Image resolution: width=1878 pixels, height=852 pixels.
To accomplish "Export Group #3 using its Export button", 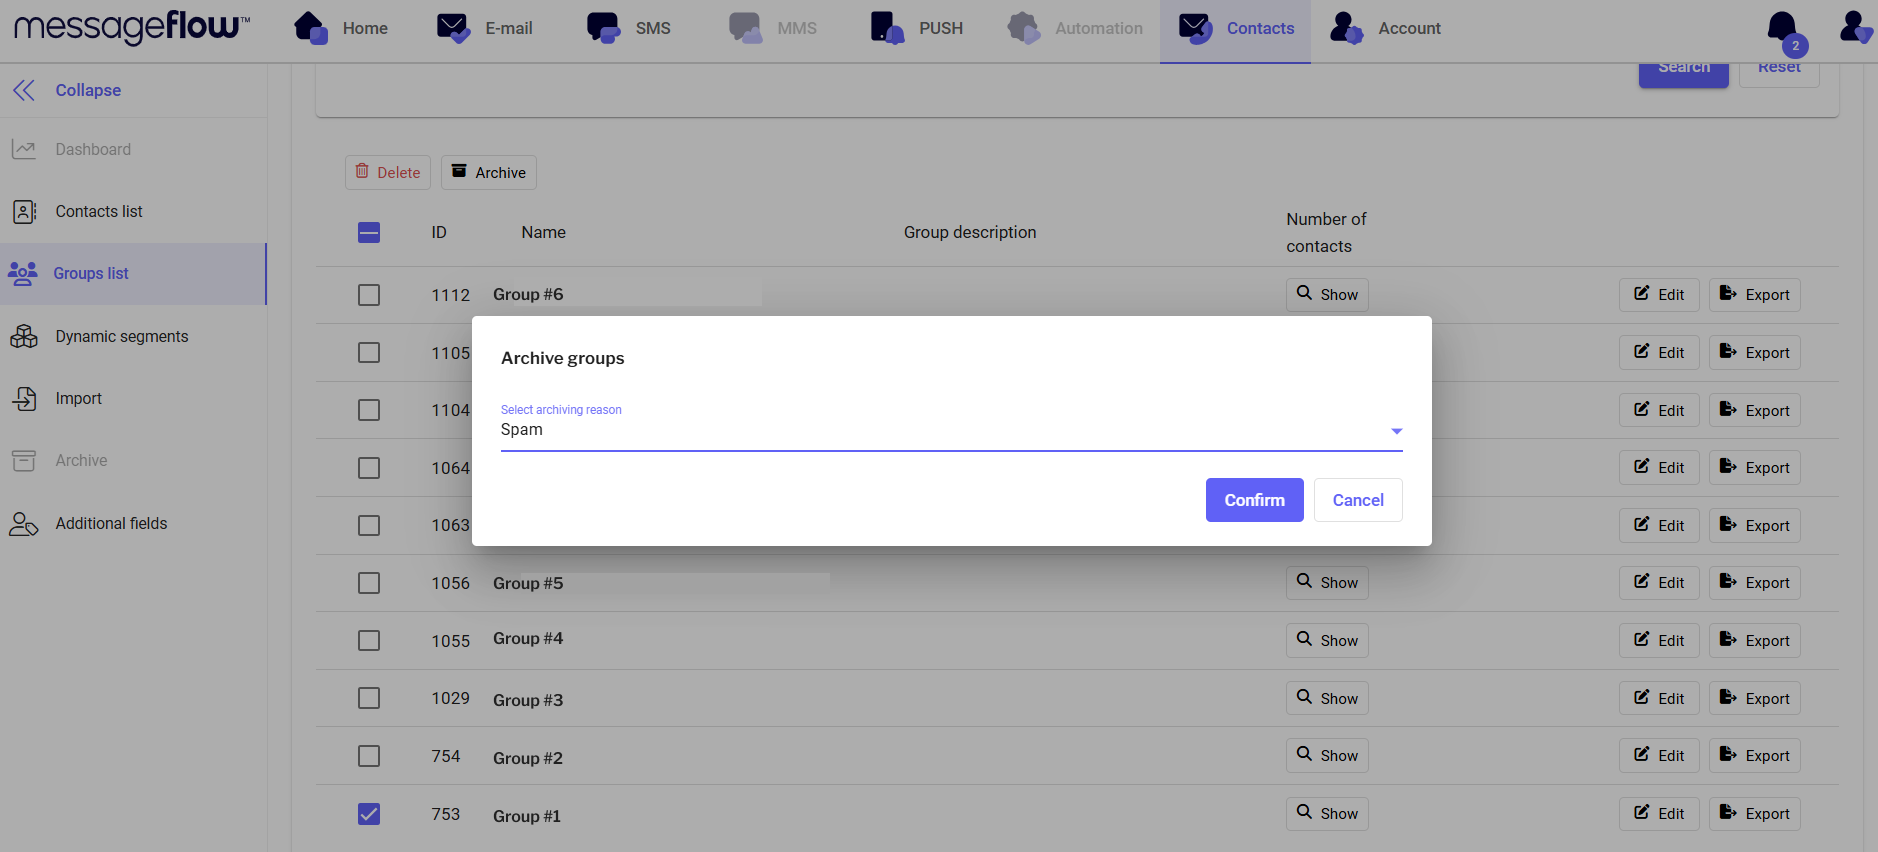I will click(x=1754, y=699).
